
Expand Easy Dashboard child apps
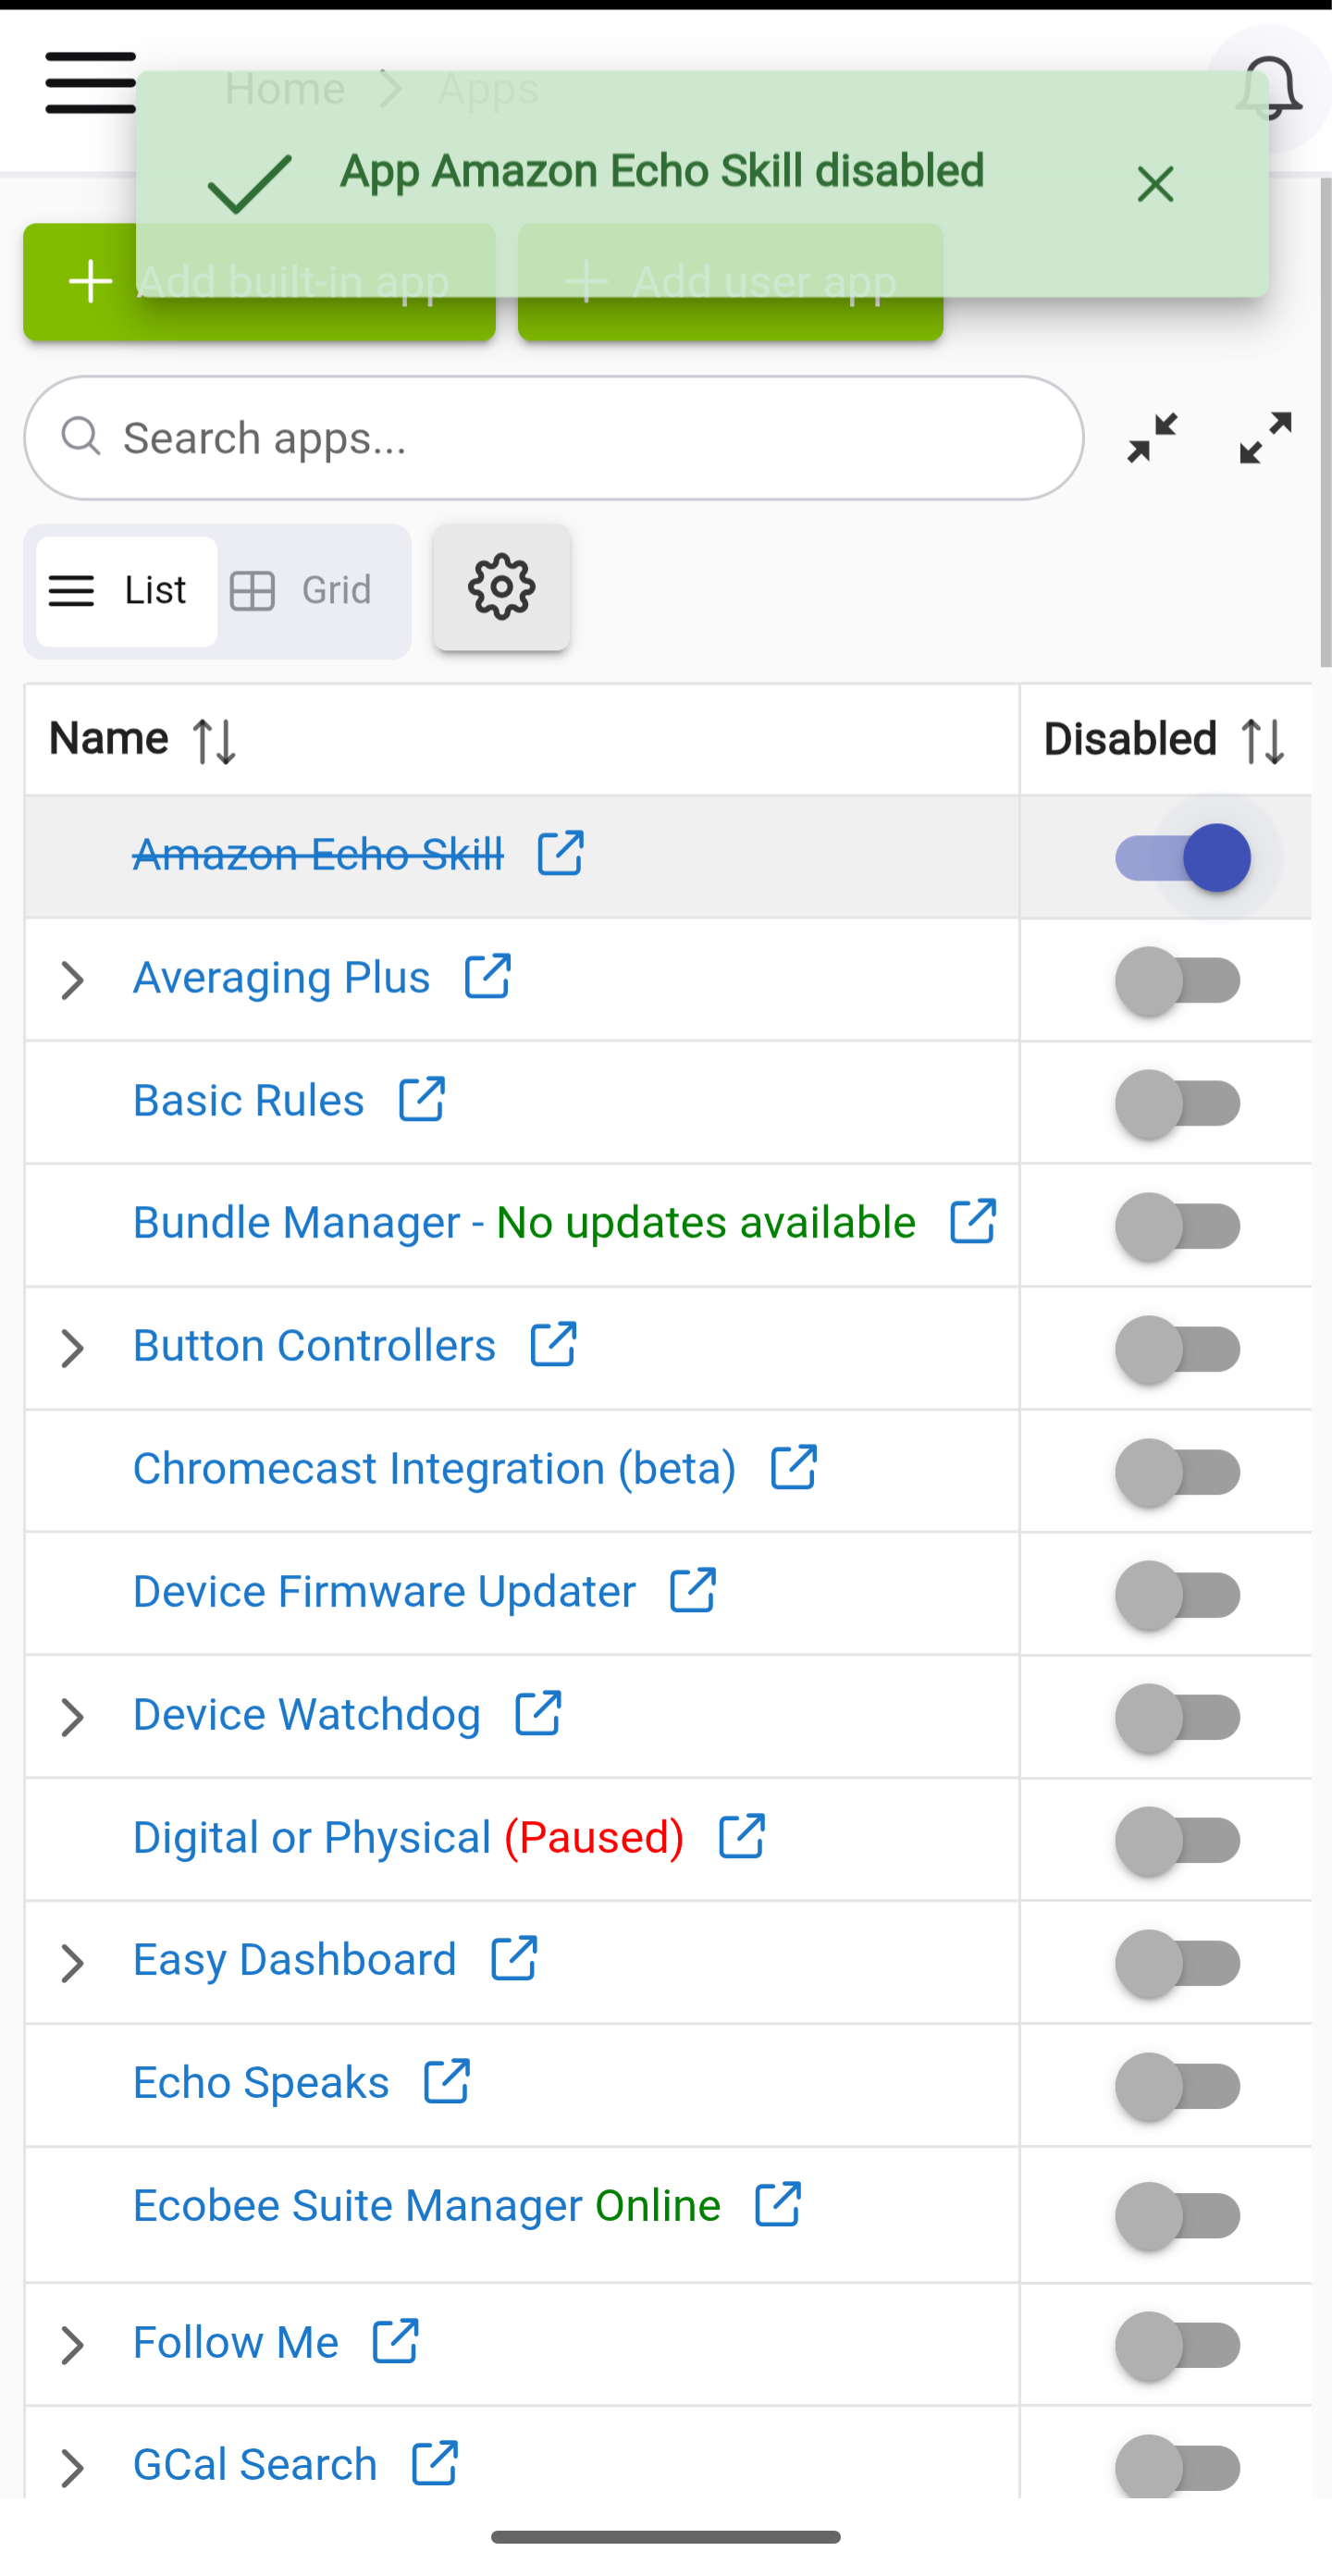point(72,1963)
